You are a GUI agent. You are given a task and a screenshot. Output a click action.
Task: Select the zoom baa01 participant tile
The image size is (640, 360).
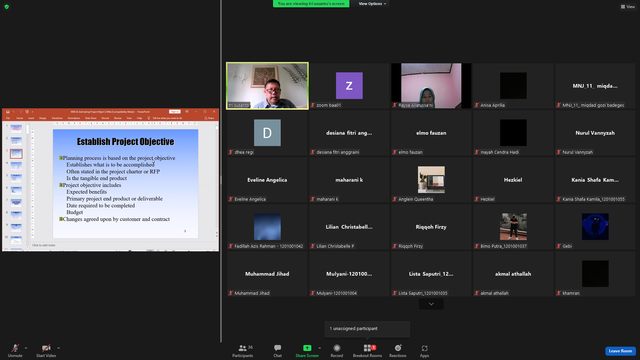point(349,86)
